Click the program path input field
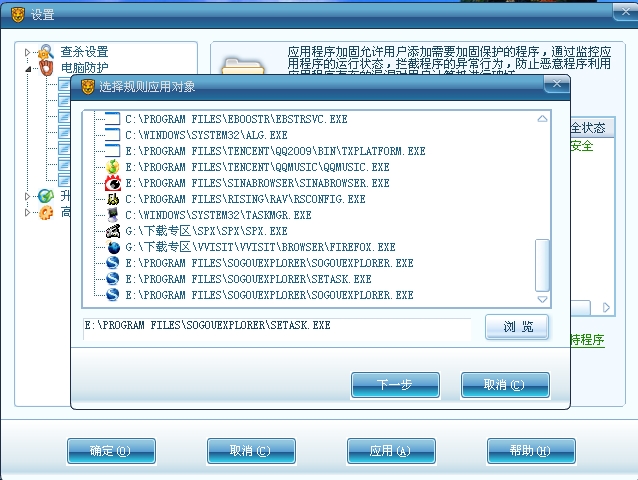 pos(277,328)
